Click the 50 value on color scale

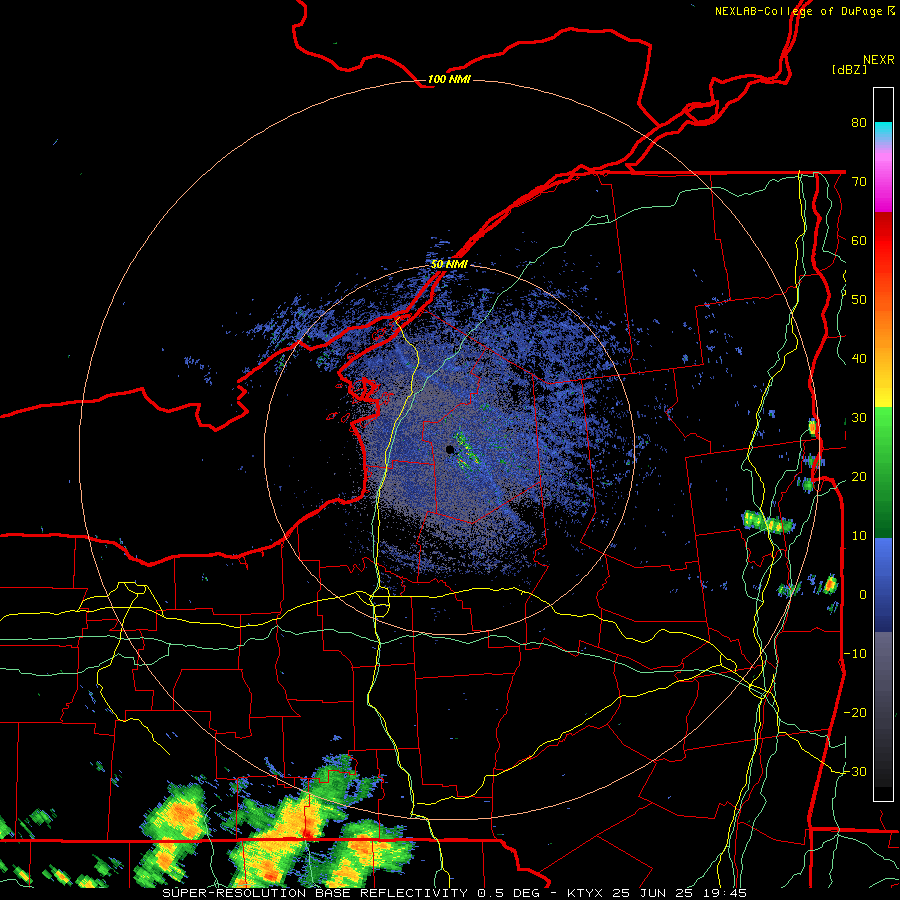point(859,300)
